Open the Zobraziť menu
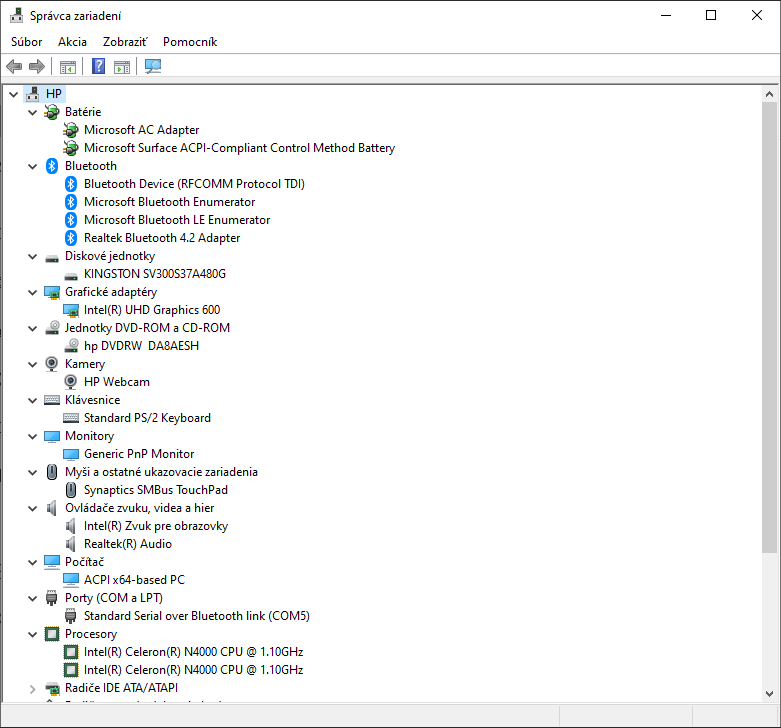Viewport: 781px width, 728px height. click(x=124, y=42)
